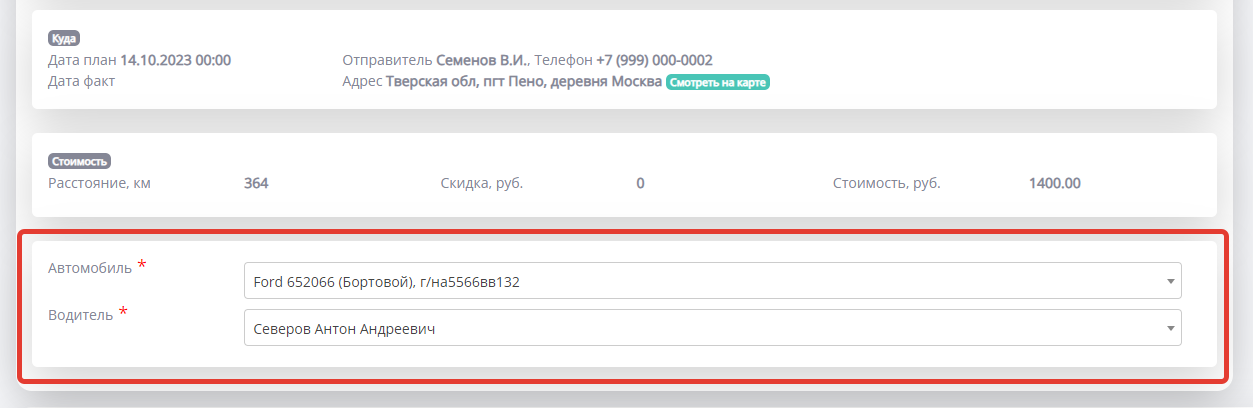Click the cost value 1400.00

[1054, 183]
